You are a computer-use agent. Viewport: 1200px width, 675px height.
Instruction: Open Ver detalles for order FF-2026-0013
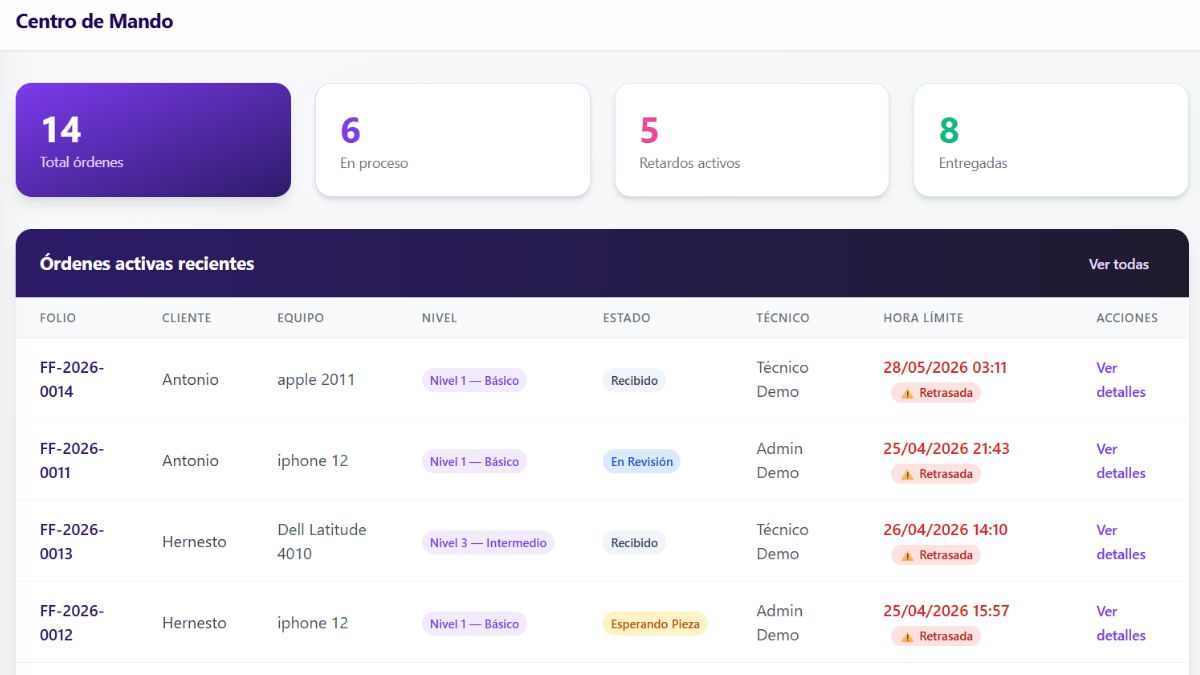1121,542
